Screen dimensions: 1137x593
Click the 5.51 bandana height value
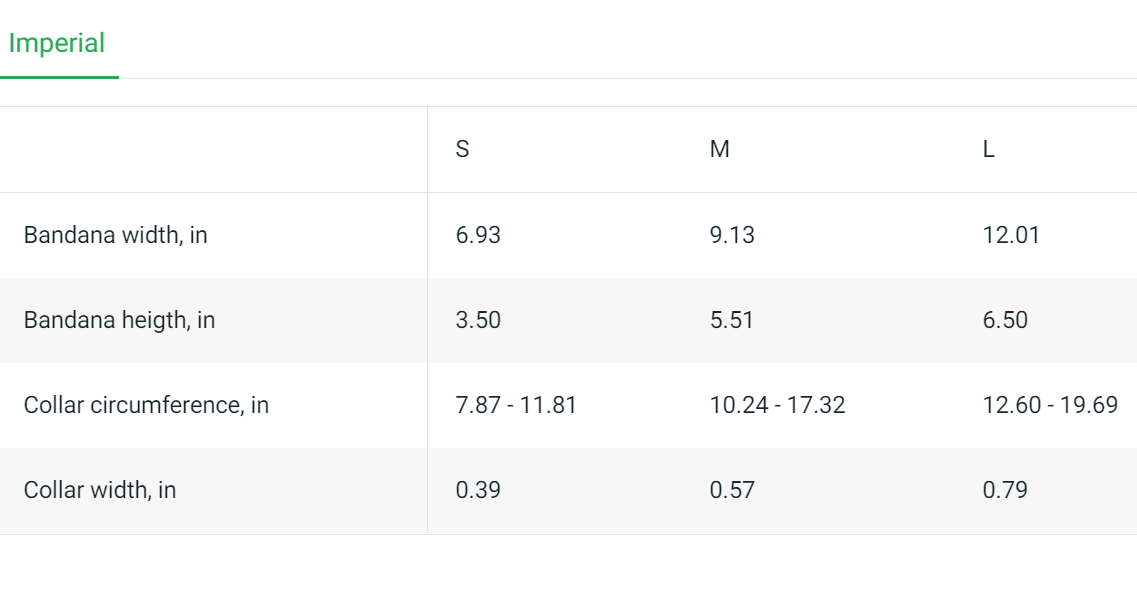click(x=732, y=321)
